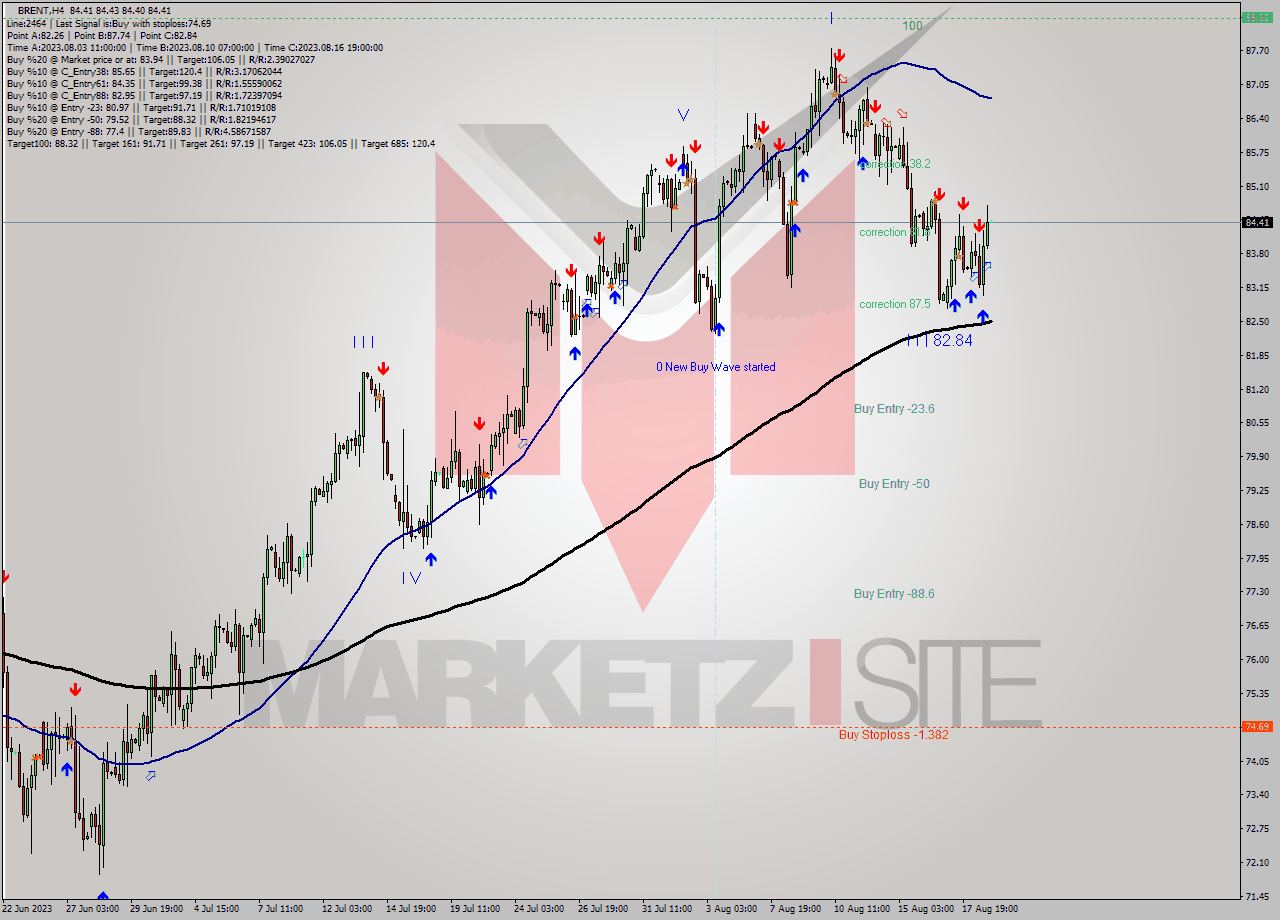Click the 85.75 price axis label
The width and height of the screenshot is (1280, 920).
pos(1257,152)
